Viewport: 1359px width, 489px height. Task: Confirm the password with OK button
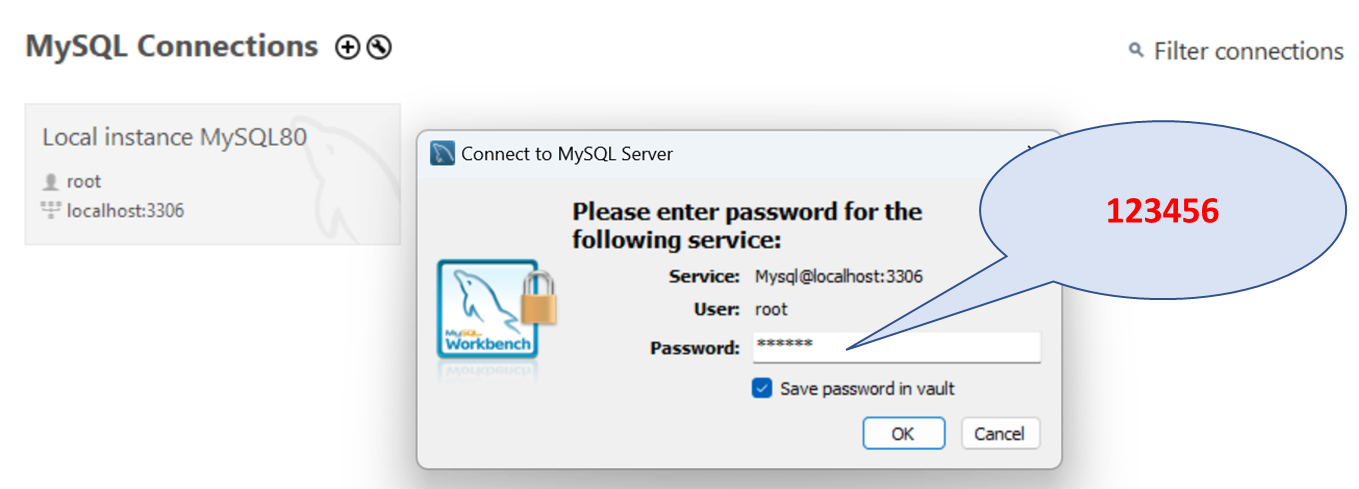coord(903,433)
